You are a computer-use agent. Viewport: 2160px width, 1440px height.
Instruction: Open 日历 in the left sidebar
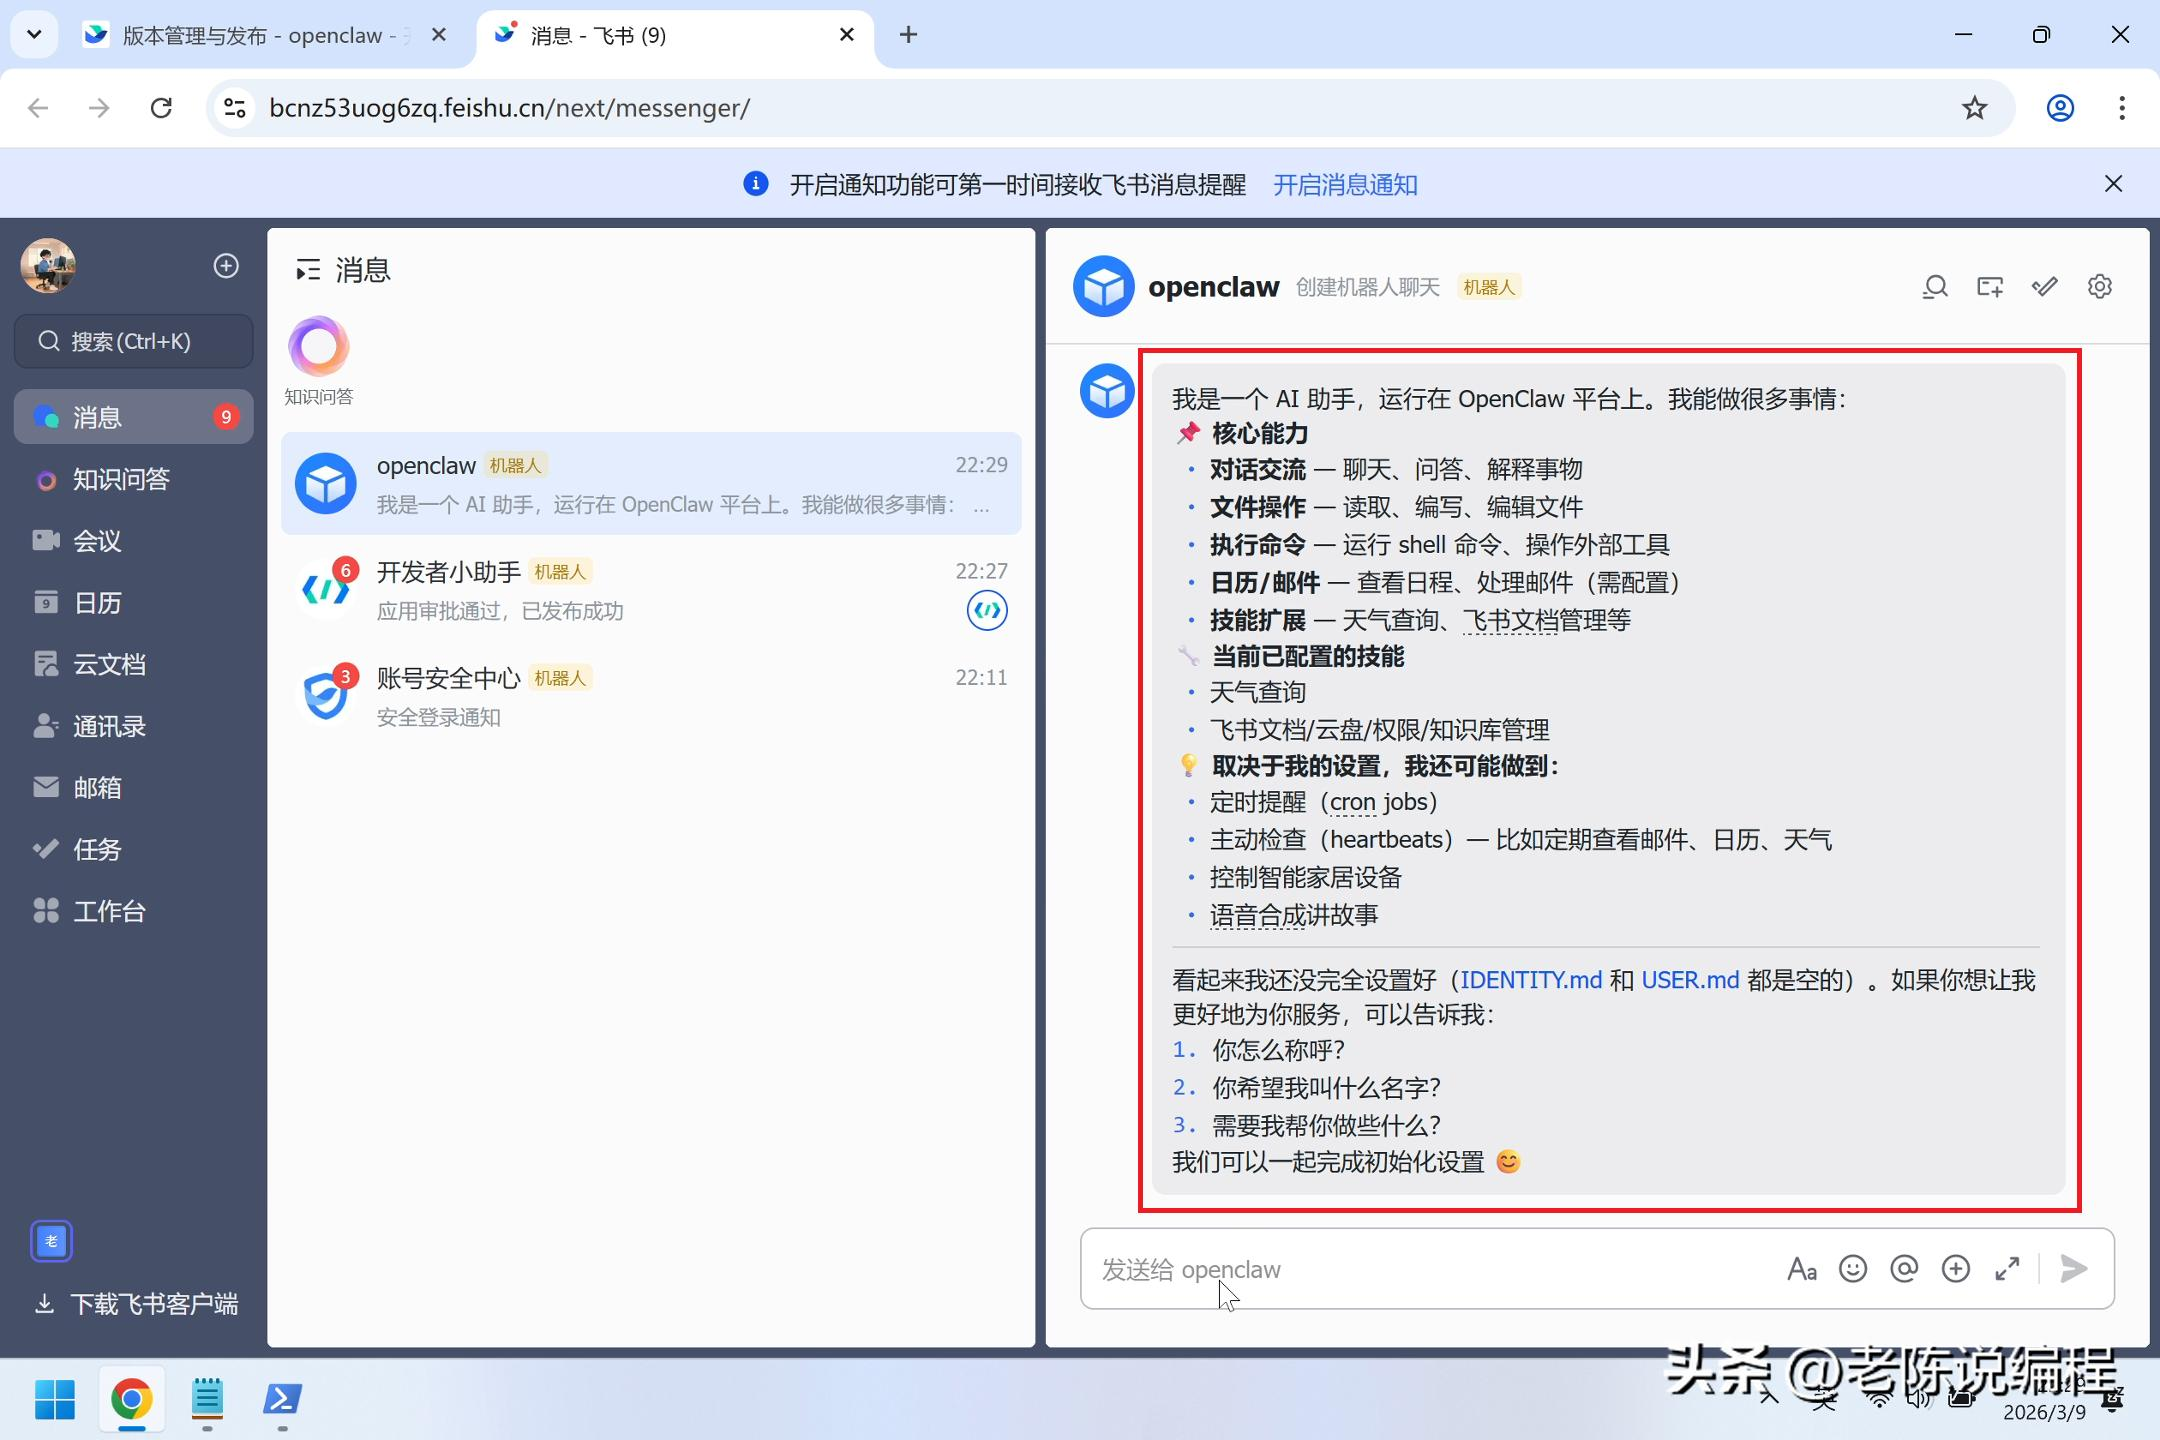[97, 603]
